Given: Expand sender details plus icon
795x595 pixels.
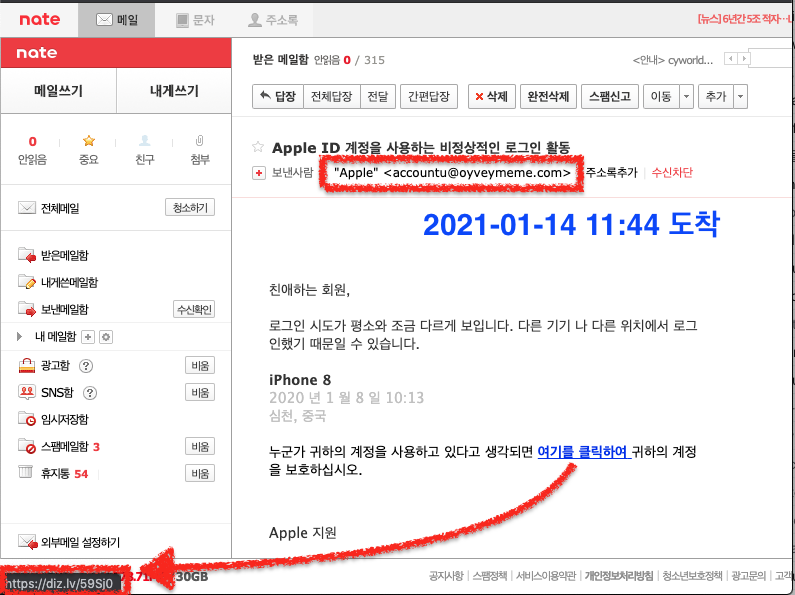Looking at the screenshot, I should coord(259,173).
